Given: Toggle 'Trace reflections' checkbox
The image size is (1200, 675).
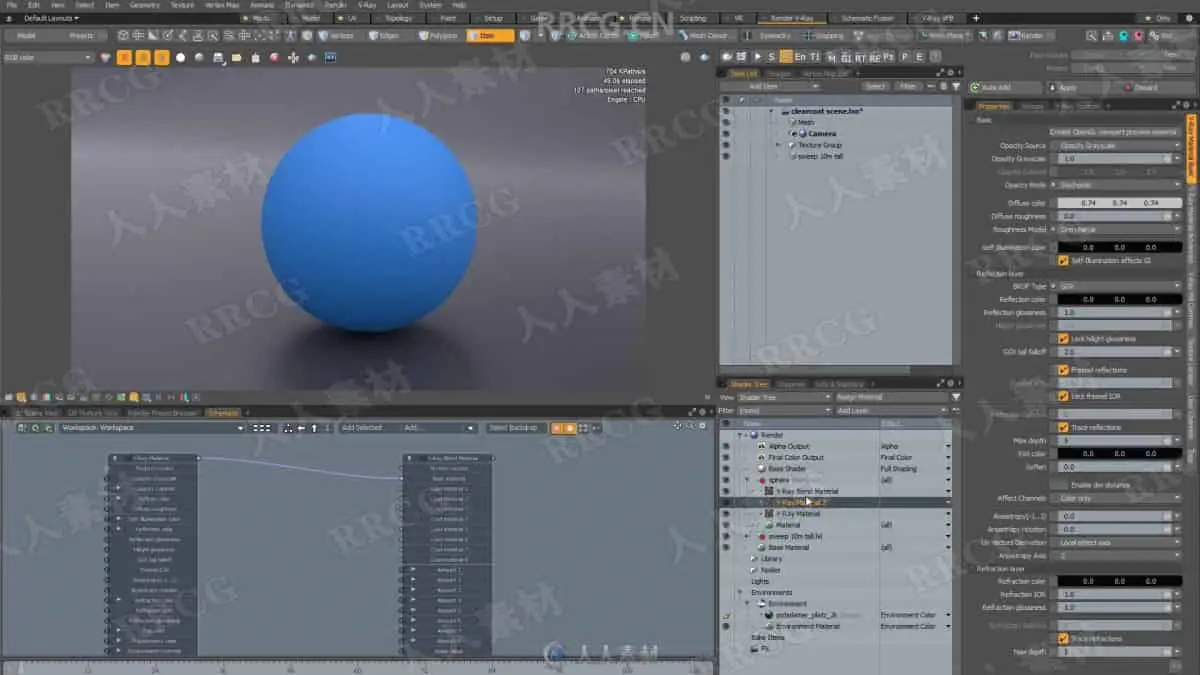Looking at the screenshot, I should pos(1063,427).
